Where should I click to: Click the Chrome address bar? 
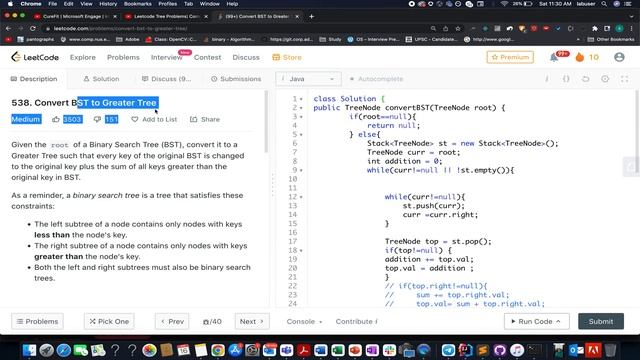click(x=237, y=29)
